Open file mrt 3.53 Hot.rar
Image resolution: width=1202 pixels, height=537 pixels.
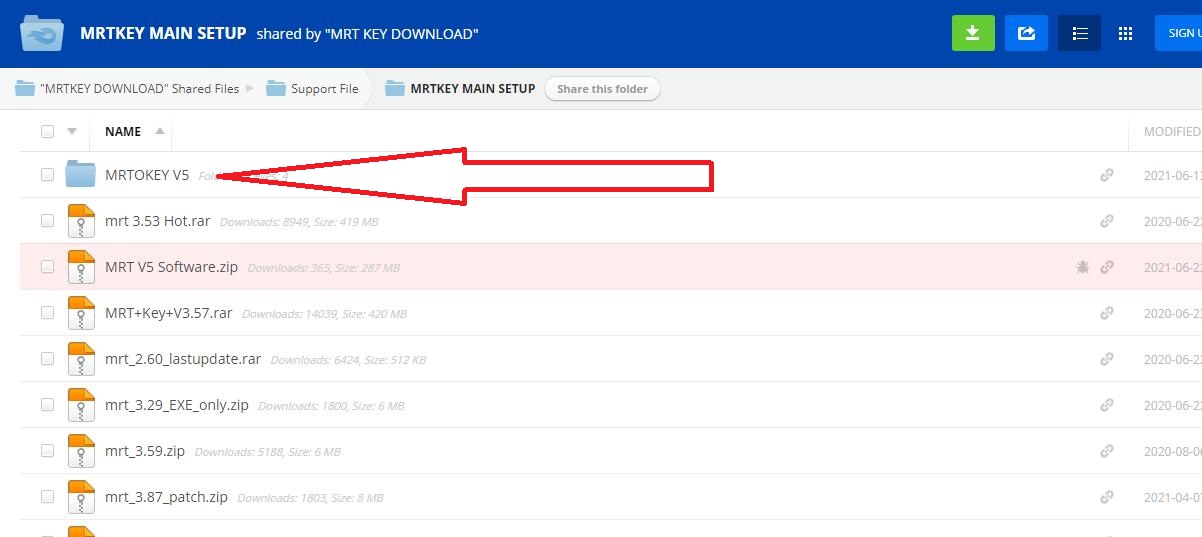(158, 221)
